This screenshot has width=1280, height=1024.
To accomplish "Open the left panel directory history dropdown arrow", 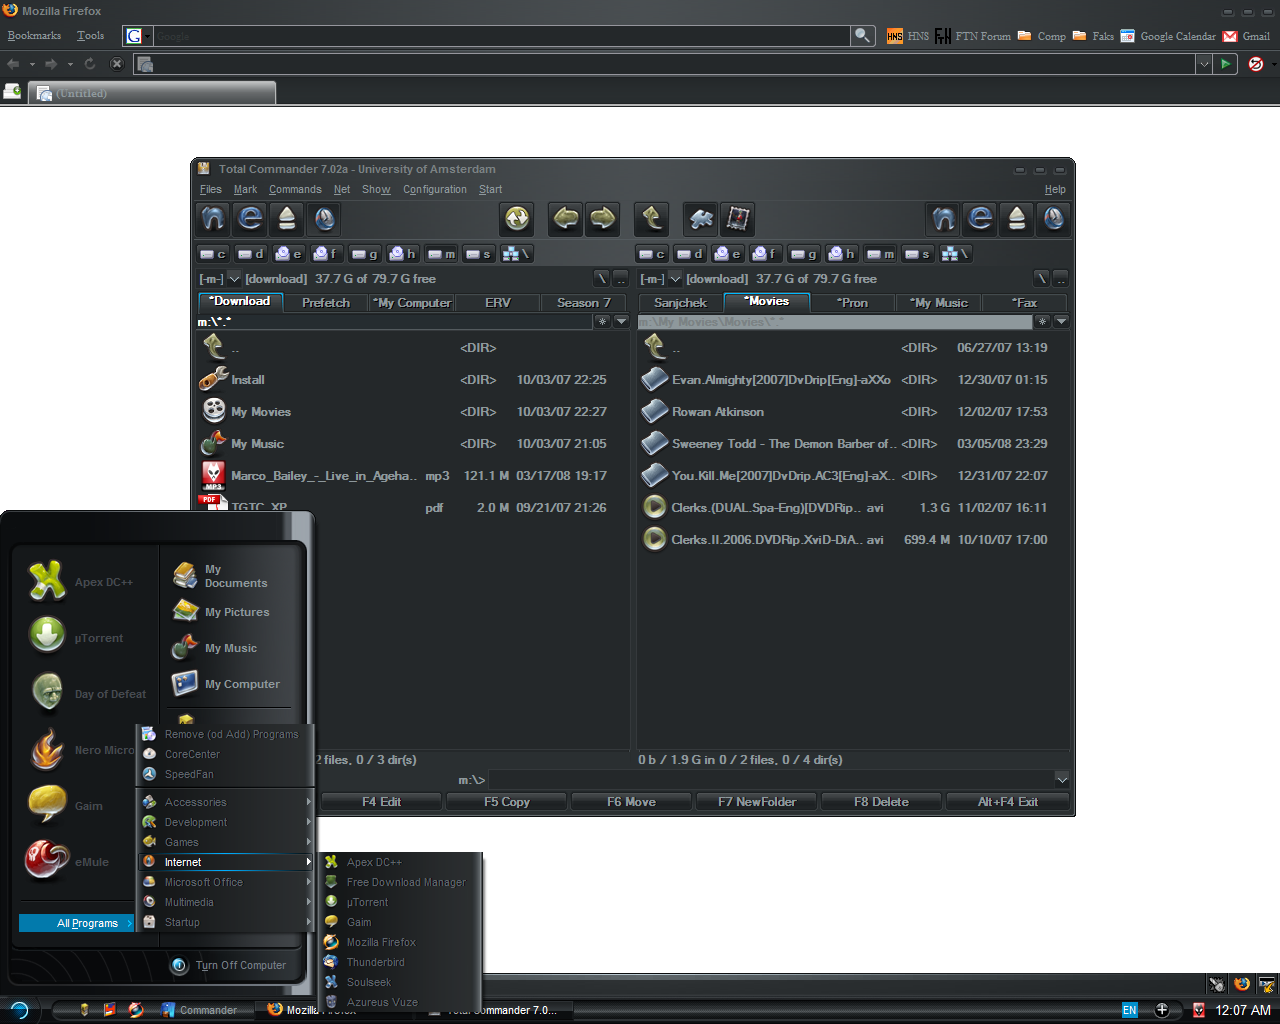I will (621, 321).
